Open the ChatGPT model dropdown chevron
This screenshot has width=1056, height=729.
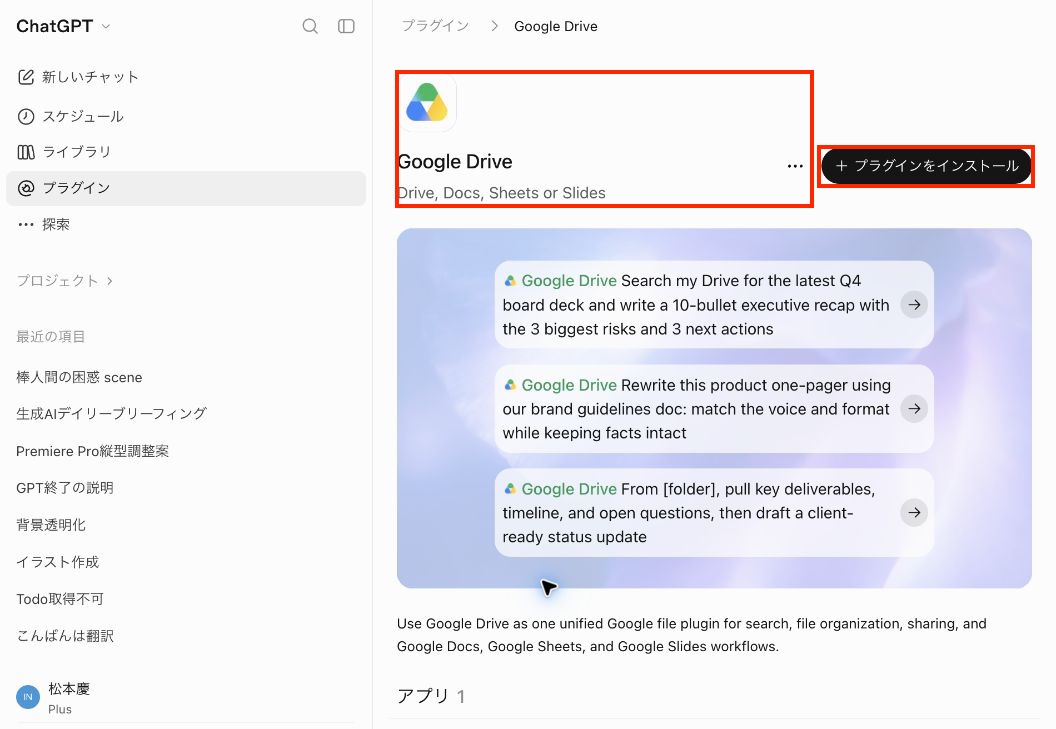point(106,26)
